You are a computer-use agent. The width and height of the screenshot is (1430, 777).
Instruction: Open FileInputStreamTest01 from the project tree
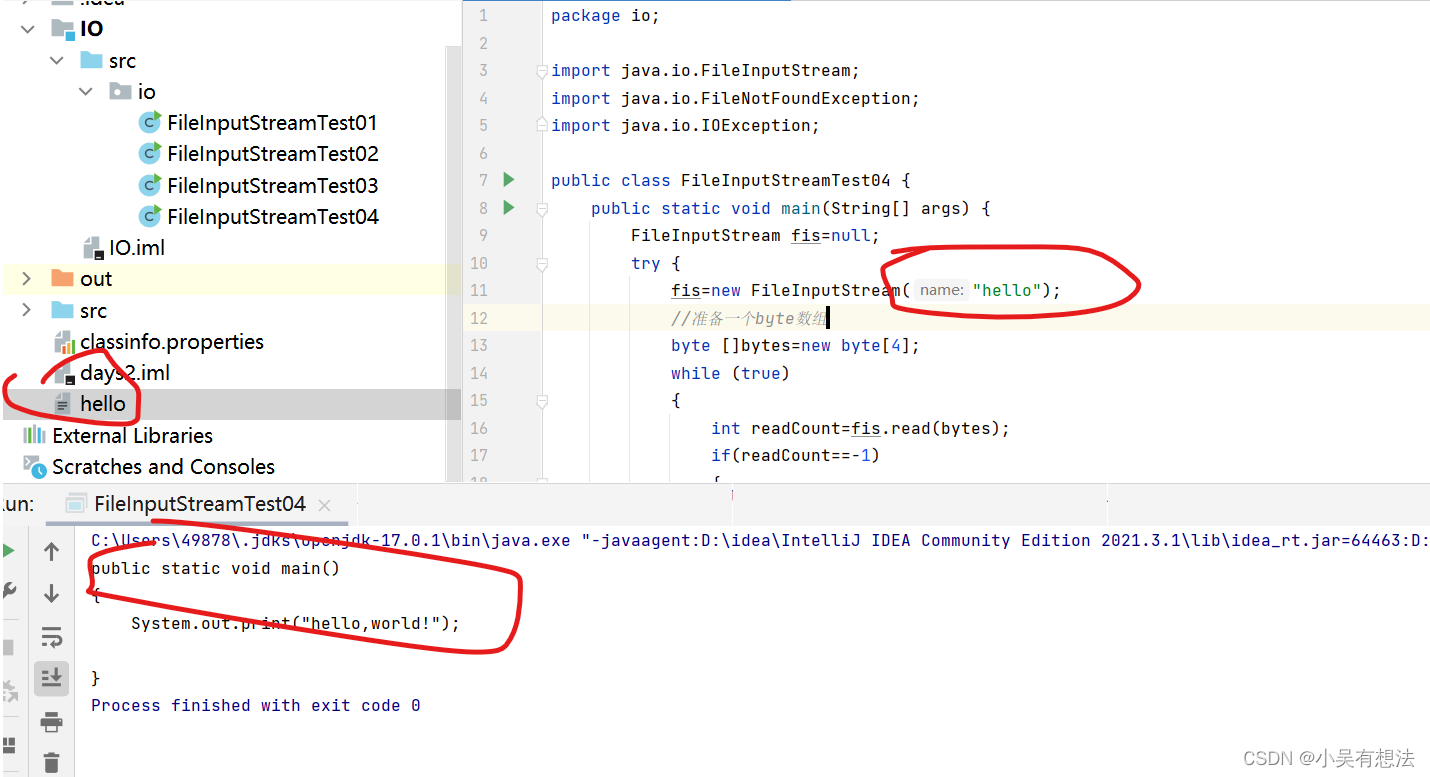(x=272, y=122)
